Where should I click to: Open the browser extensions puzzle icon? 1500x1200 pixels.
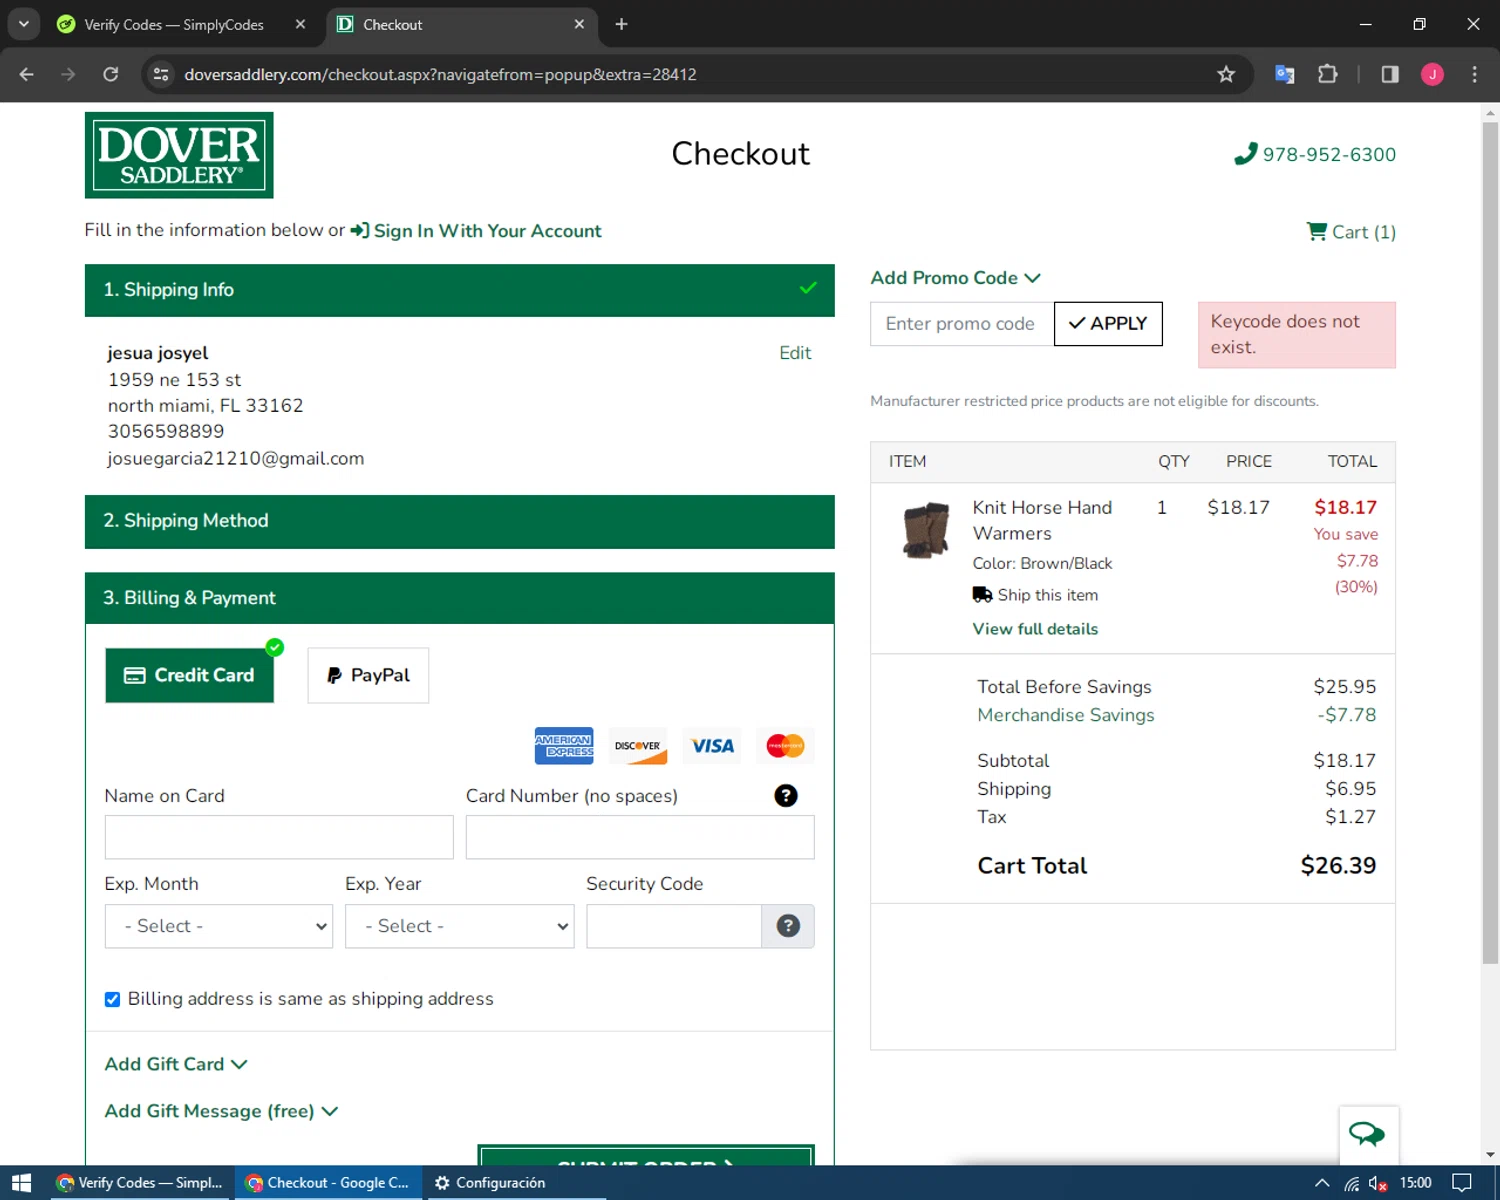point(1328,74)
